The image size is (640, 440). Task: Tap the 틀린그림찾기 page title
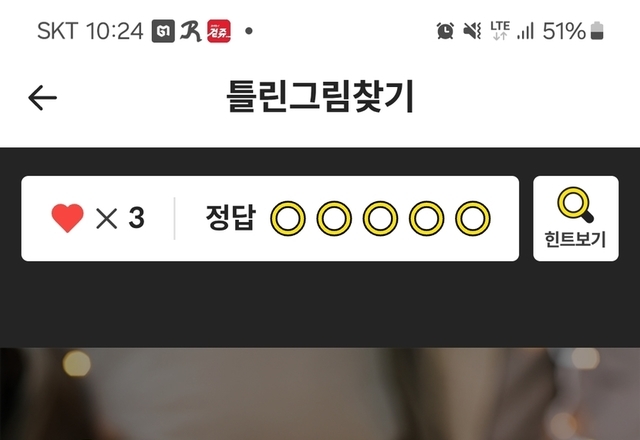320,96
